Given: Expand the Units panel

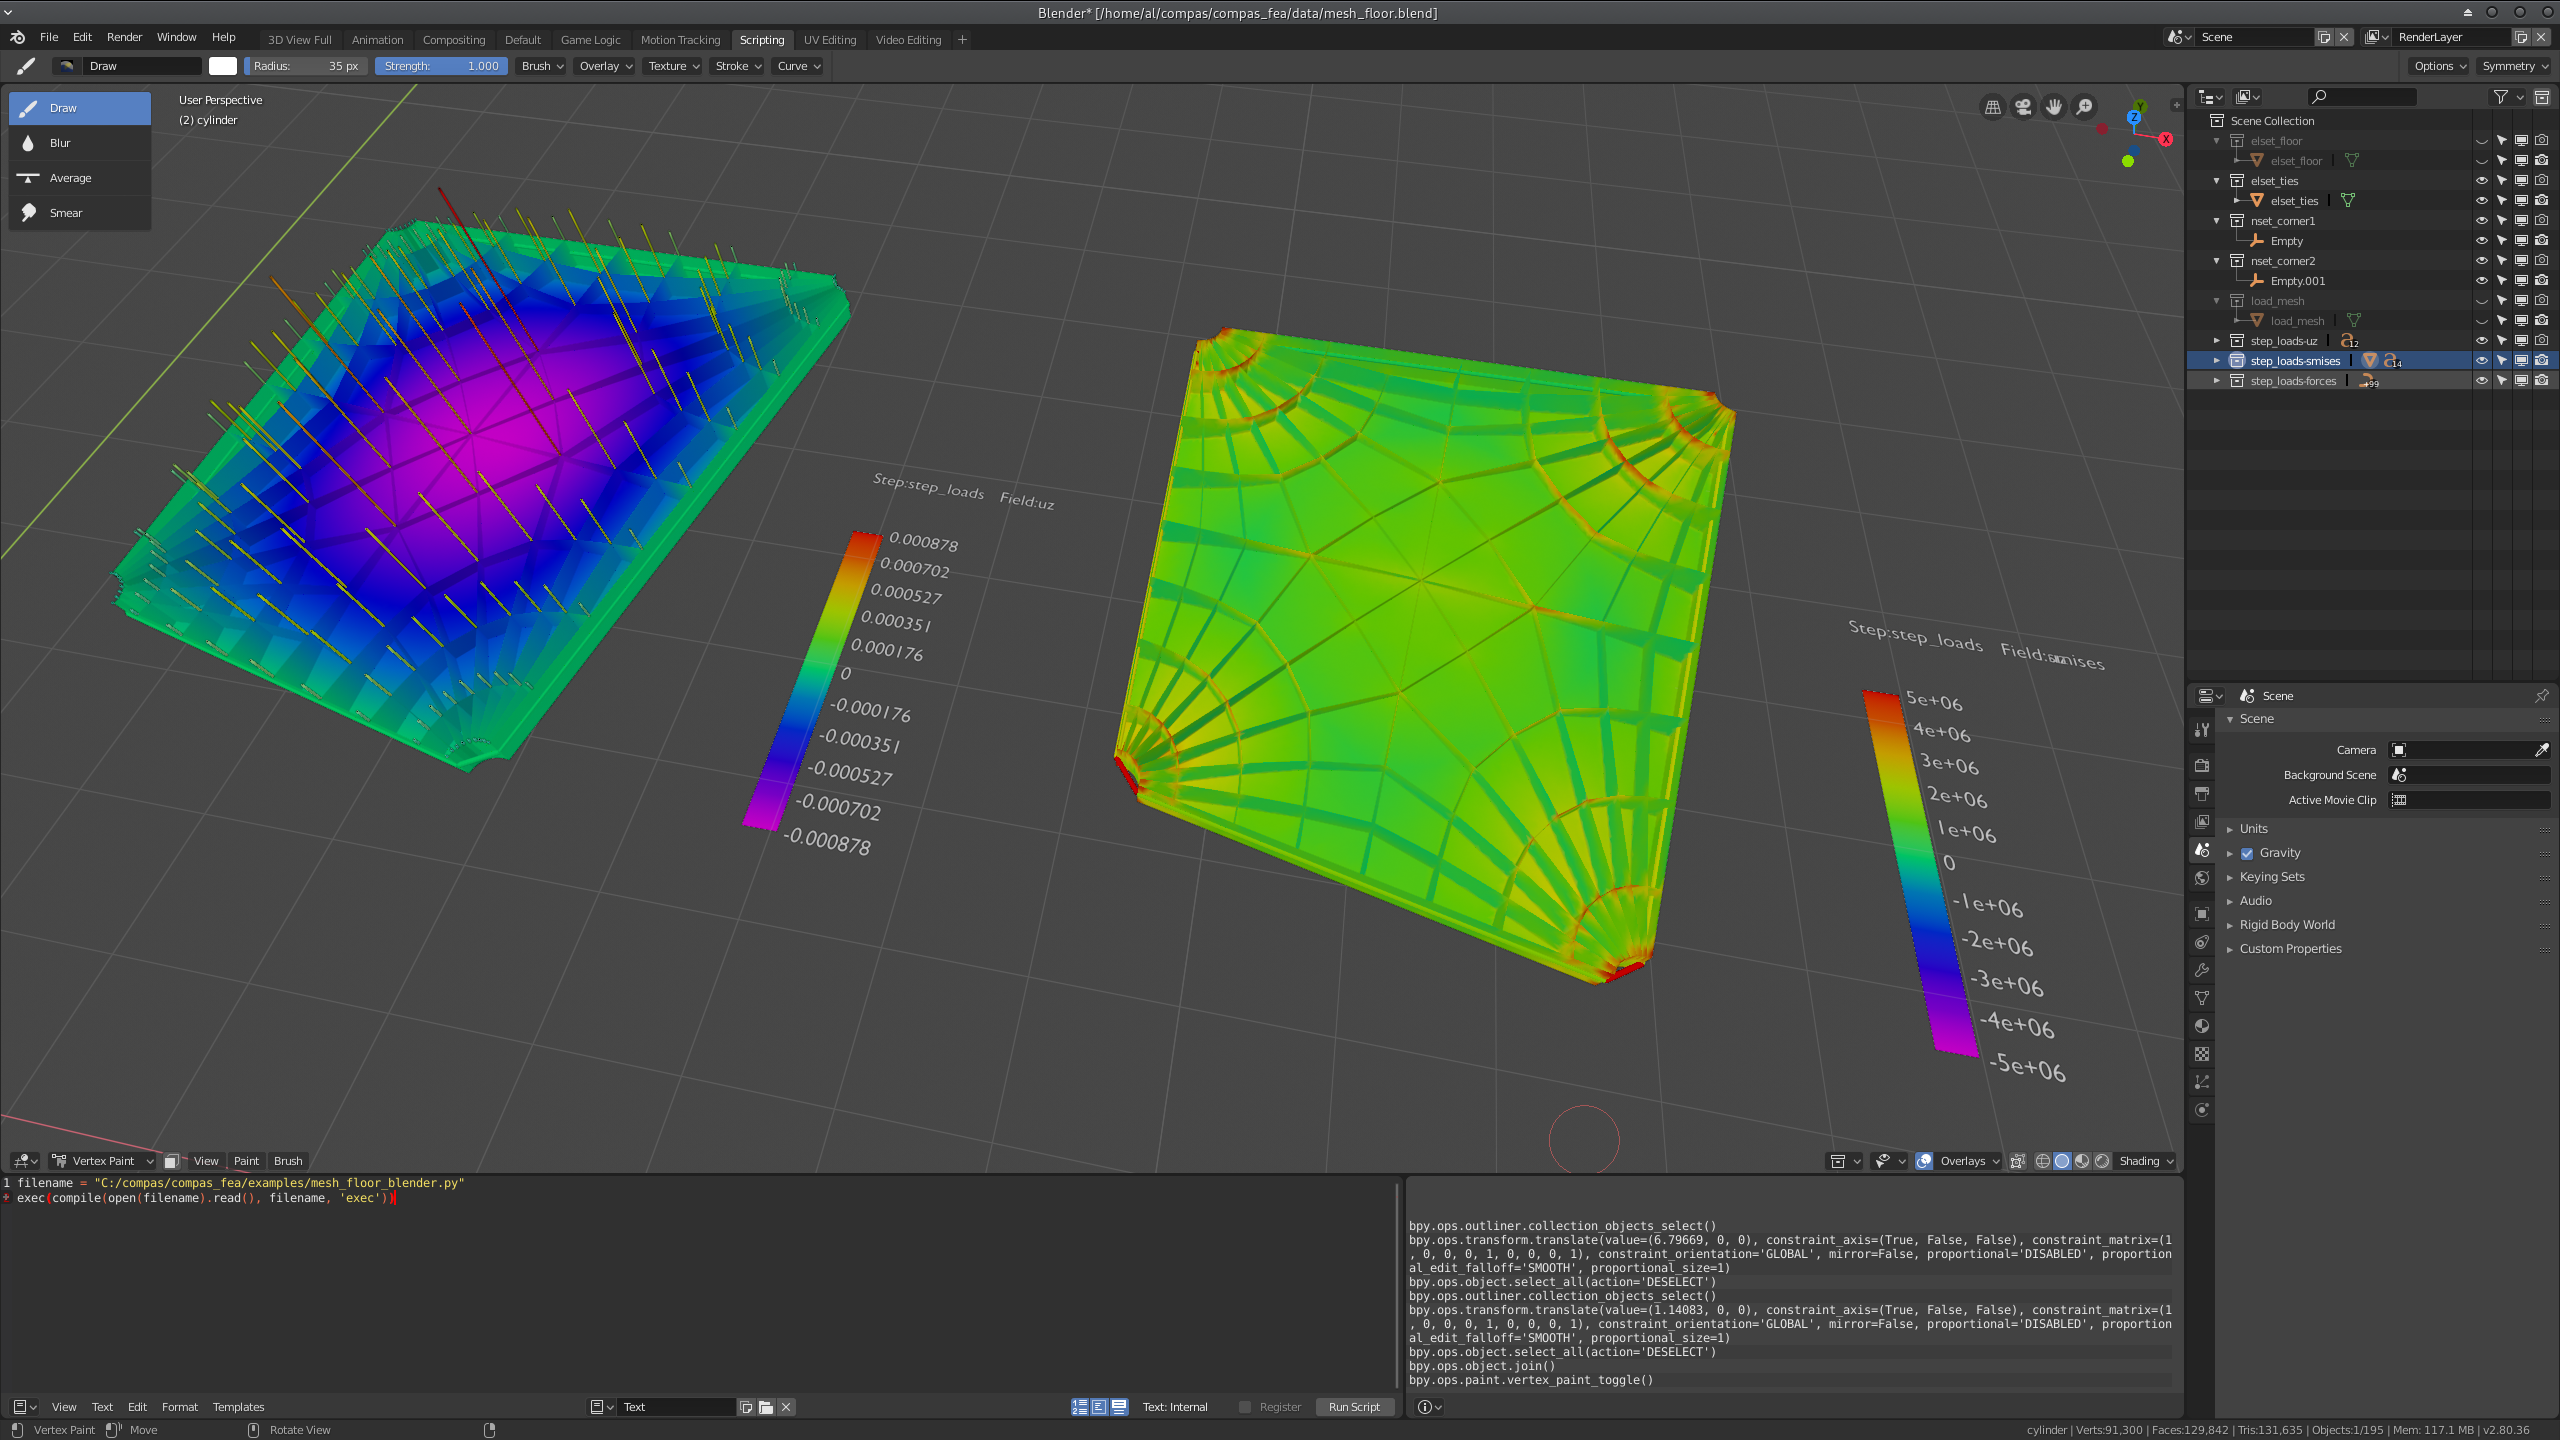Looking at the screenshot, I should [x=2254, y=829].
